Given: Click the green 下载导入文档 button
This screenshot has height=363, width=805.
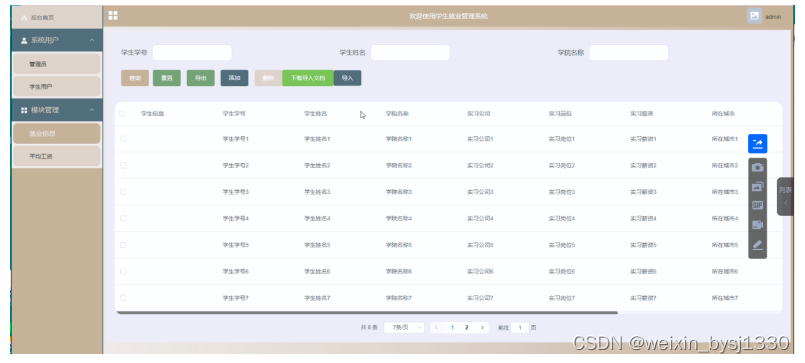Looking at the screenshot, I should [308, 78].
